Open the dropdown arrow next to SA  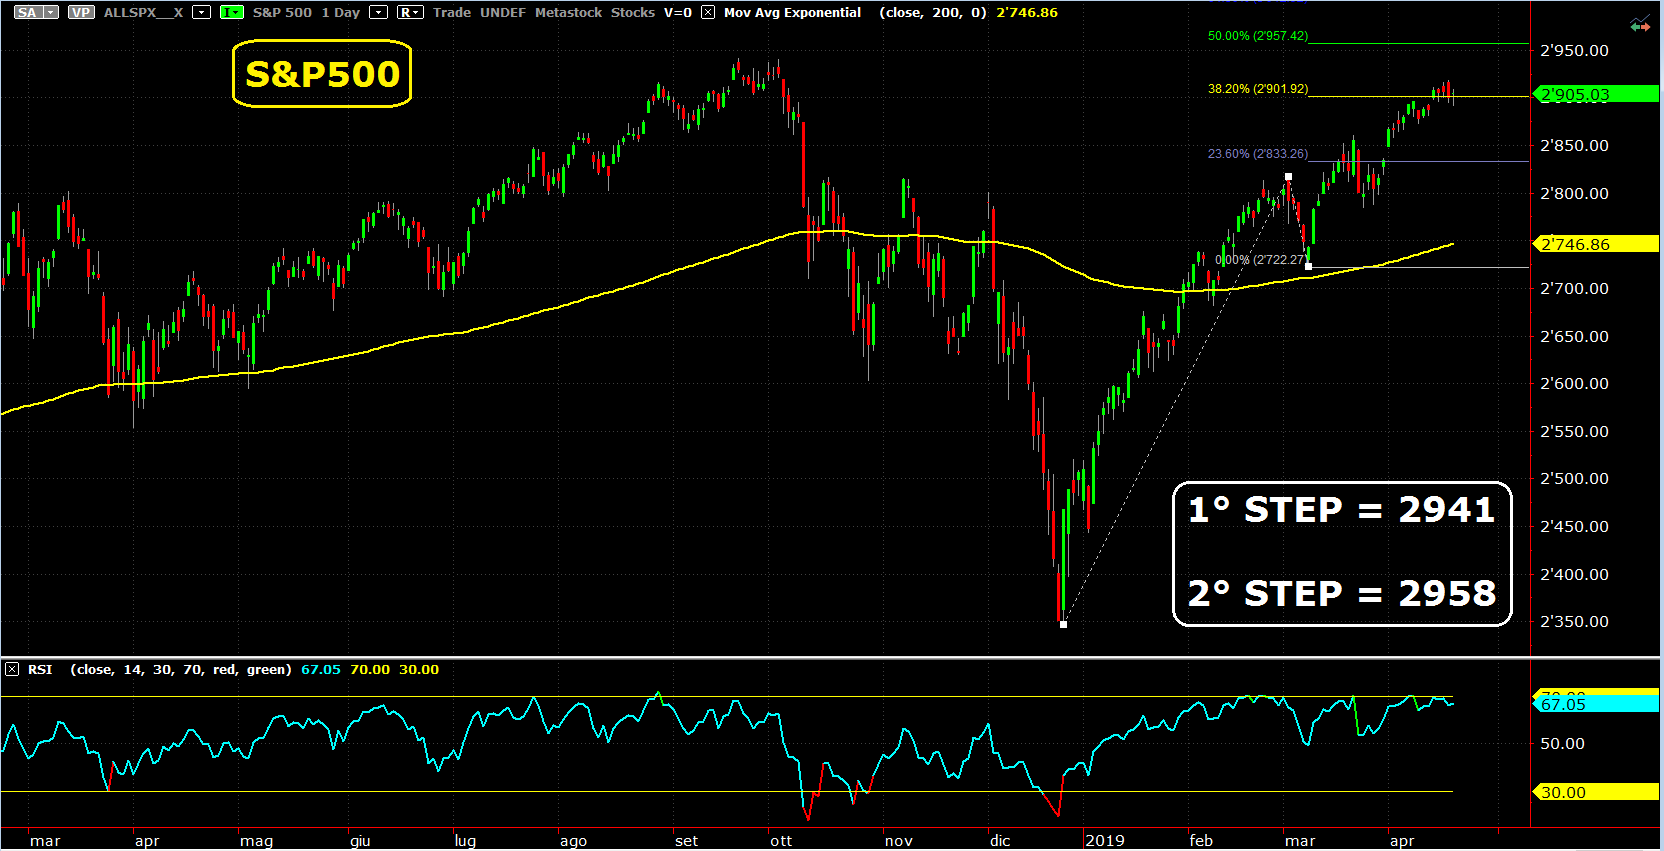coord(50,13)
